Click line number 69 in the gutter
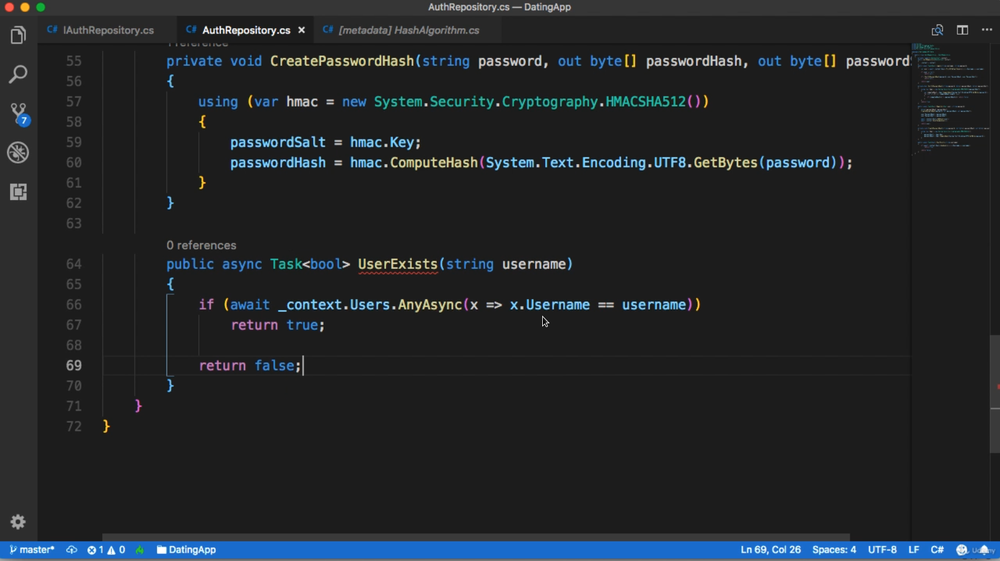The width and height of the screenshot is (1000, 561). click(73, 366)
